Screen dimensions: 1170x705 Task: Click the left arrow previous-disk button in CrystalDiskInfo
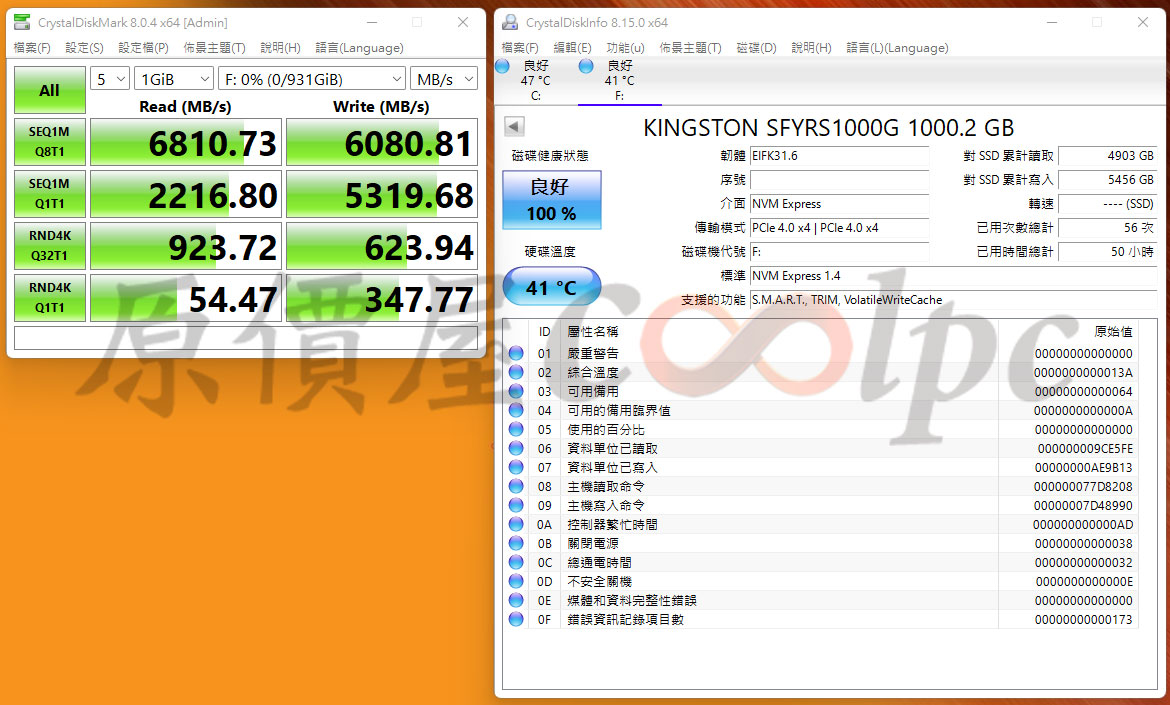(514, 126)
